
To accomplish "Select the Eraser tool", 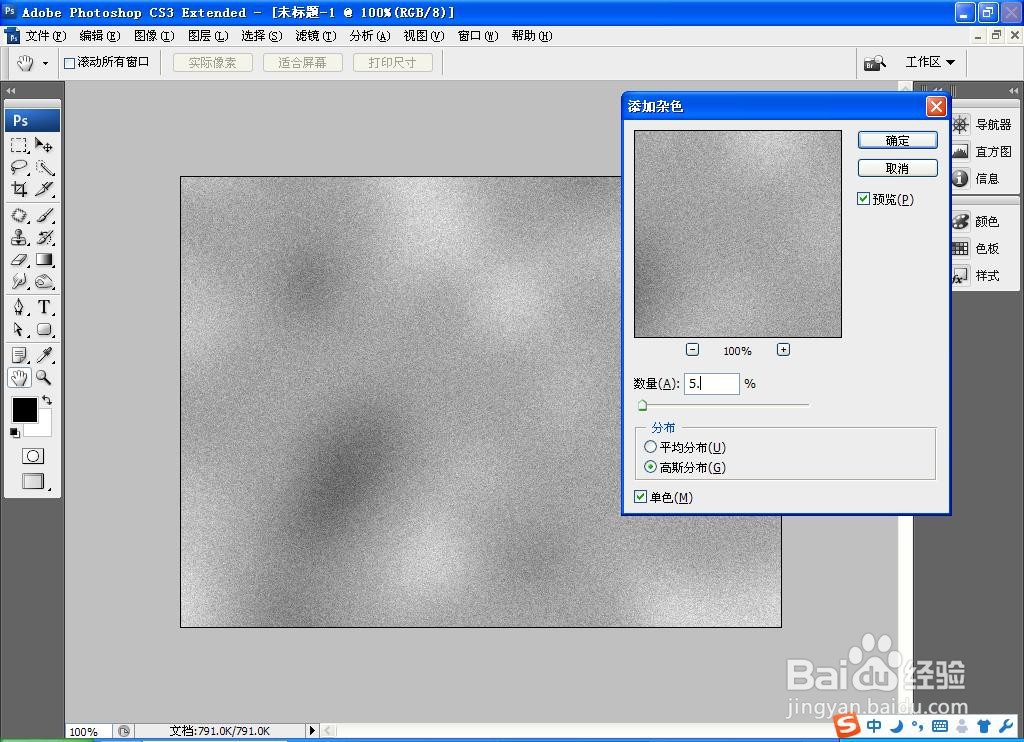I will [x=19, y=259].
